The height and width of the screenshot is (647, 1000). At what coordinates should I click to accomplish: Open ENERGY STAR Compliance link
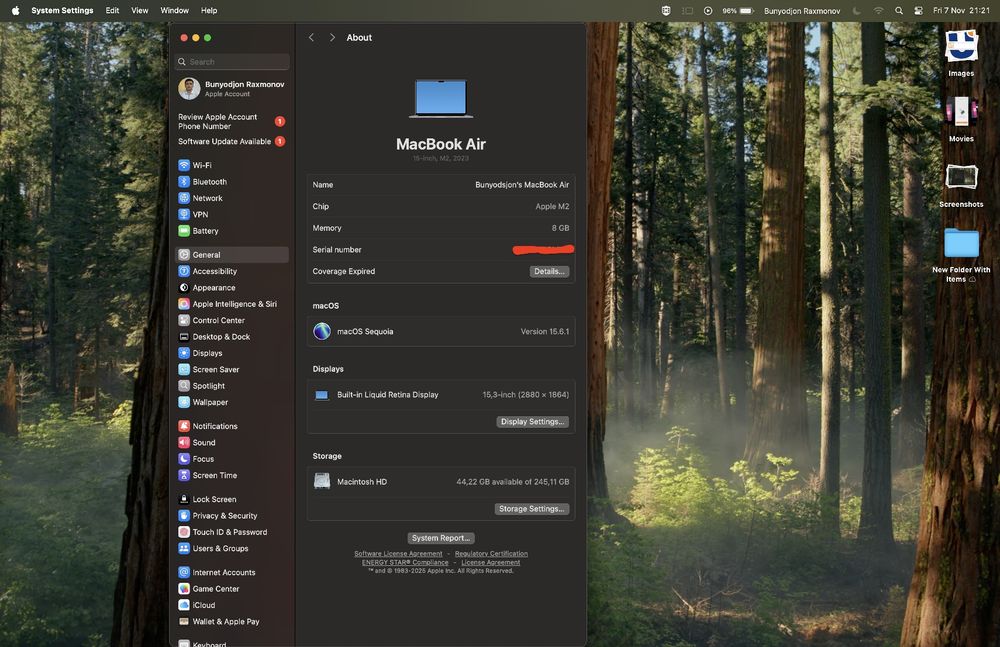click(x=405, y=563)
